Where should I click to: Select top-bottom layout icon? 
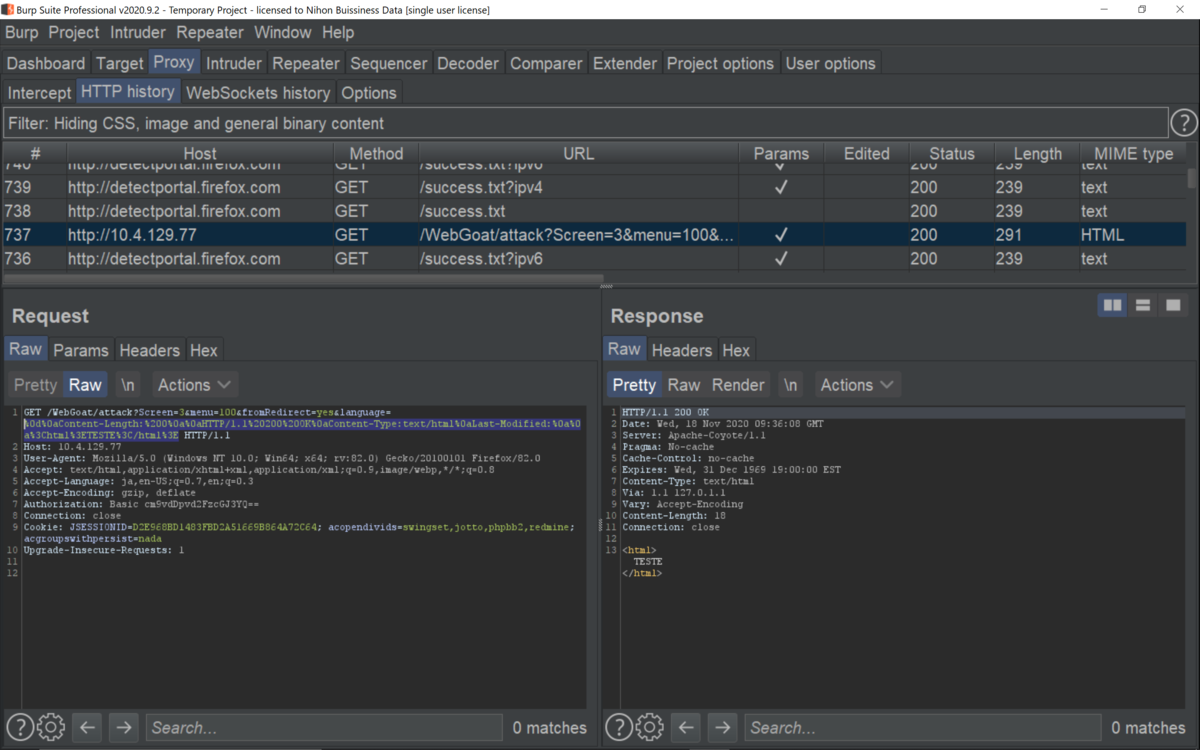(x=1143, y=305)
